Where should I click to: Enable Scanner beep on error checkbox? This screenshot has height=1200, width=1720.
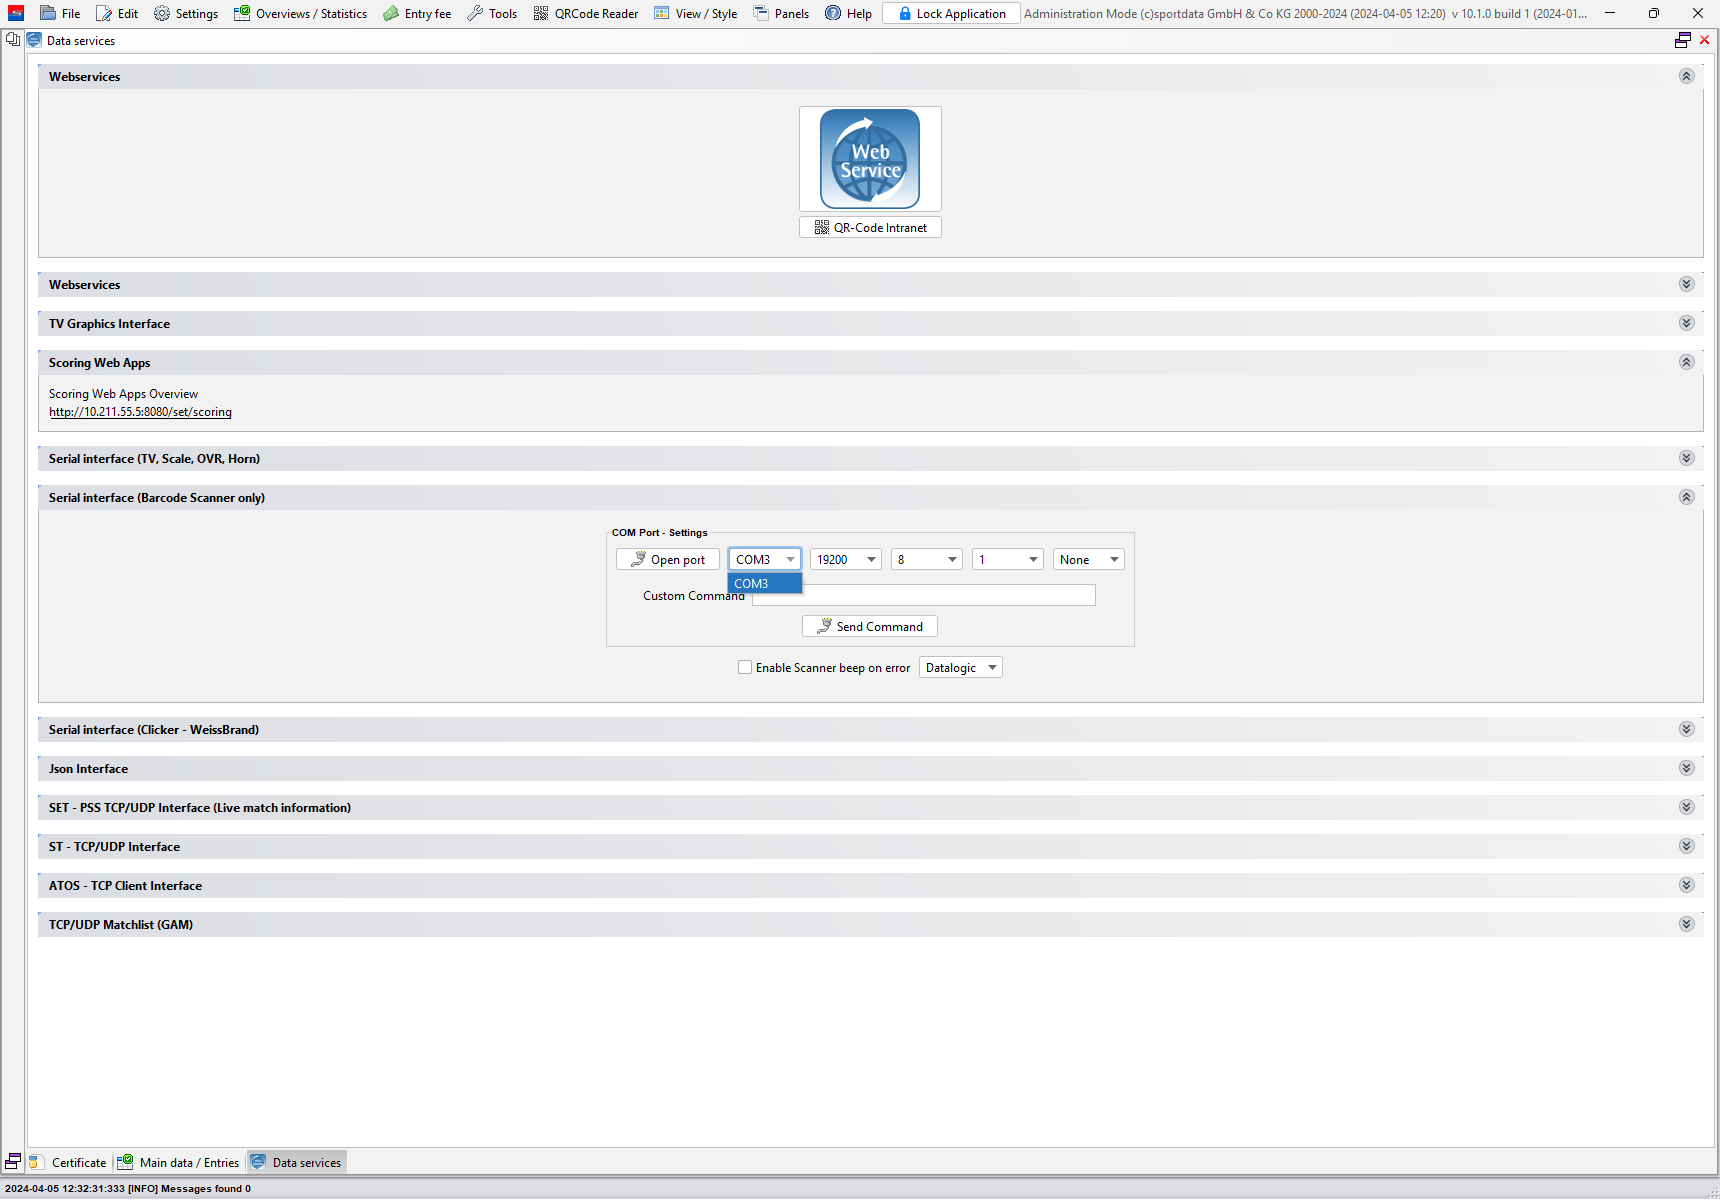pos(745,668)
